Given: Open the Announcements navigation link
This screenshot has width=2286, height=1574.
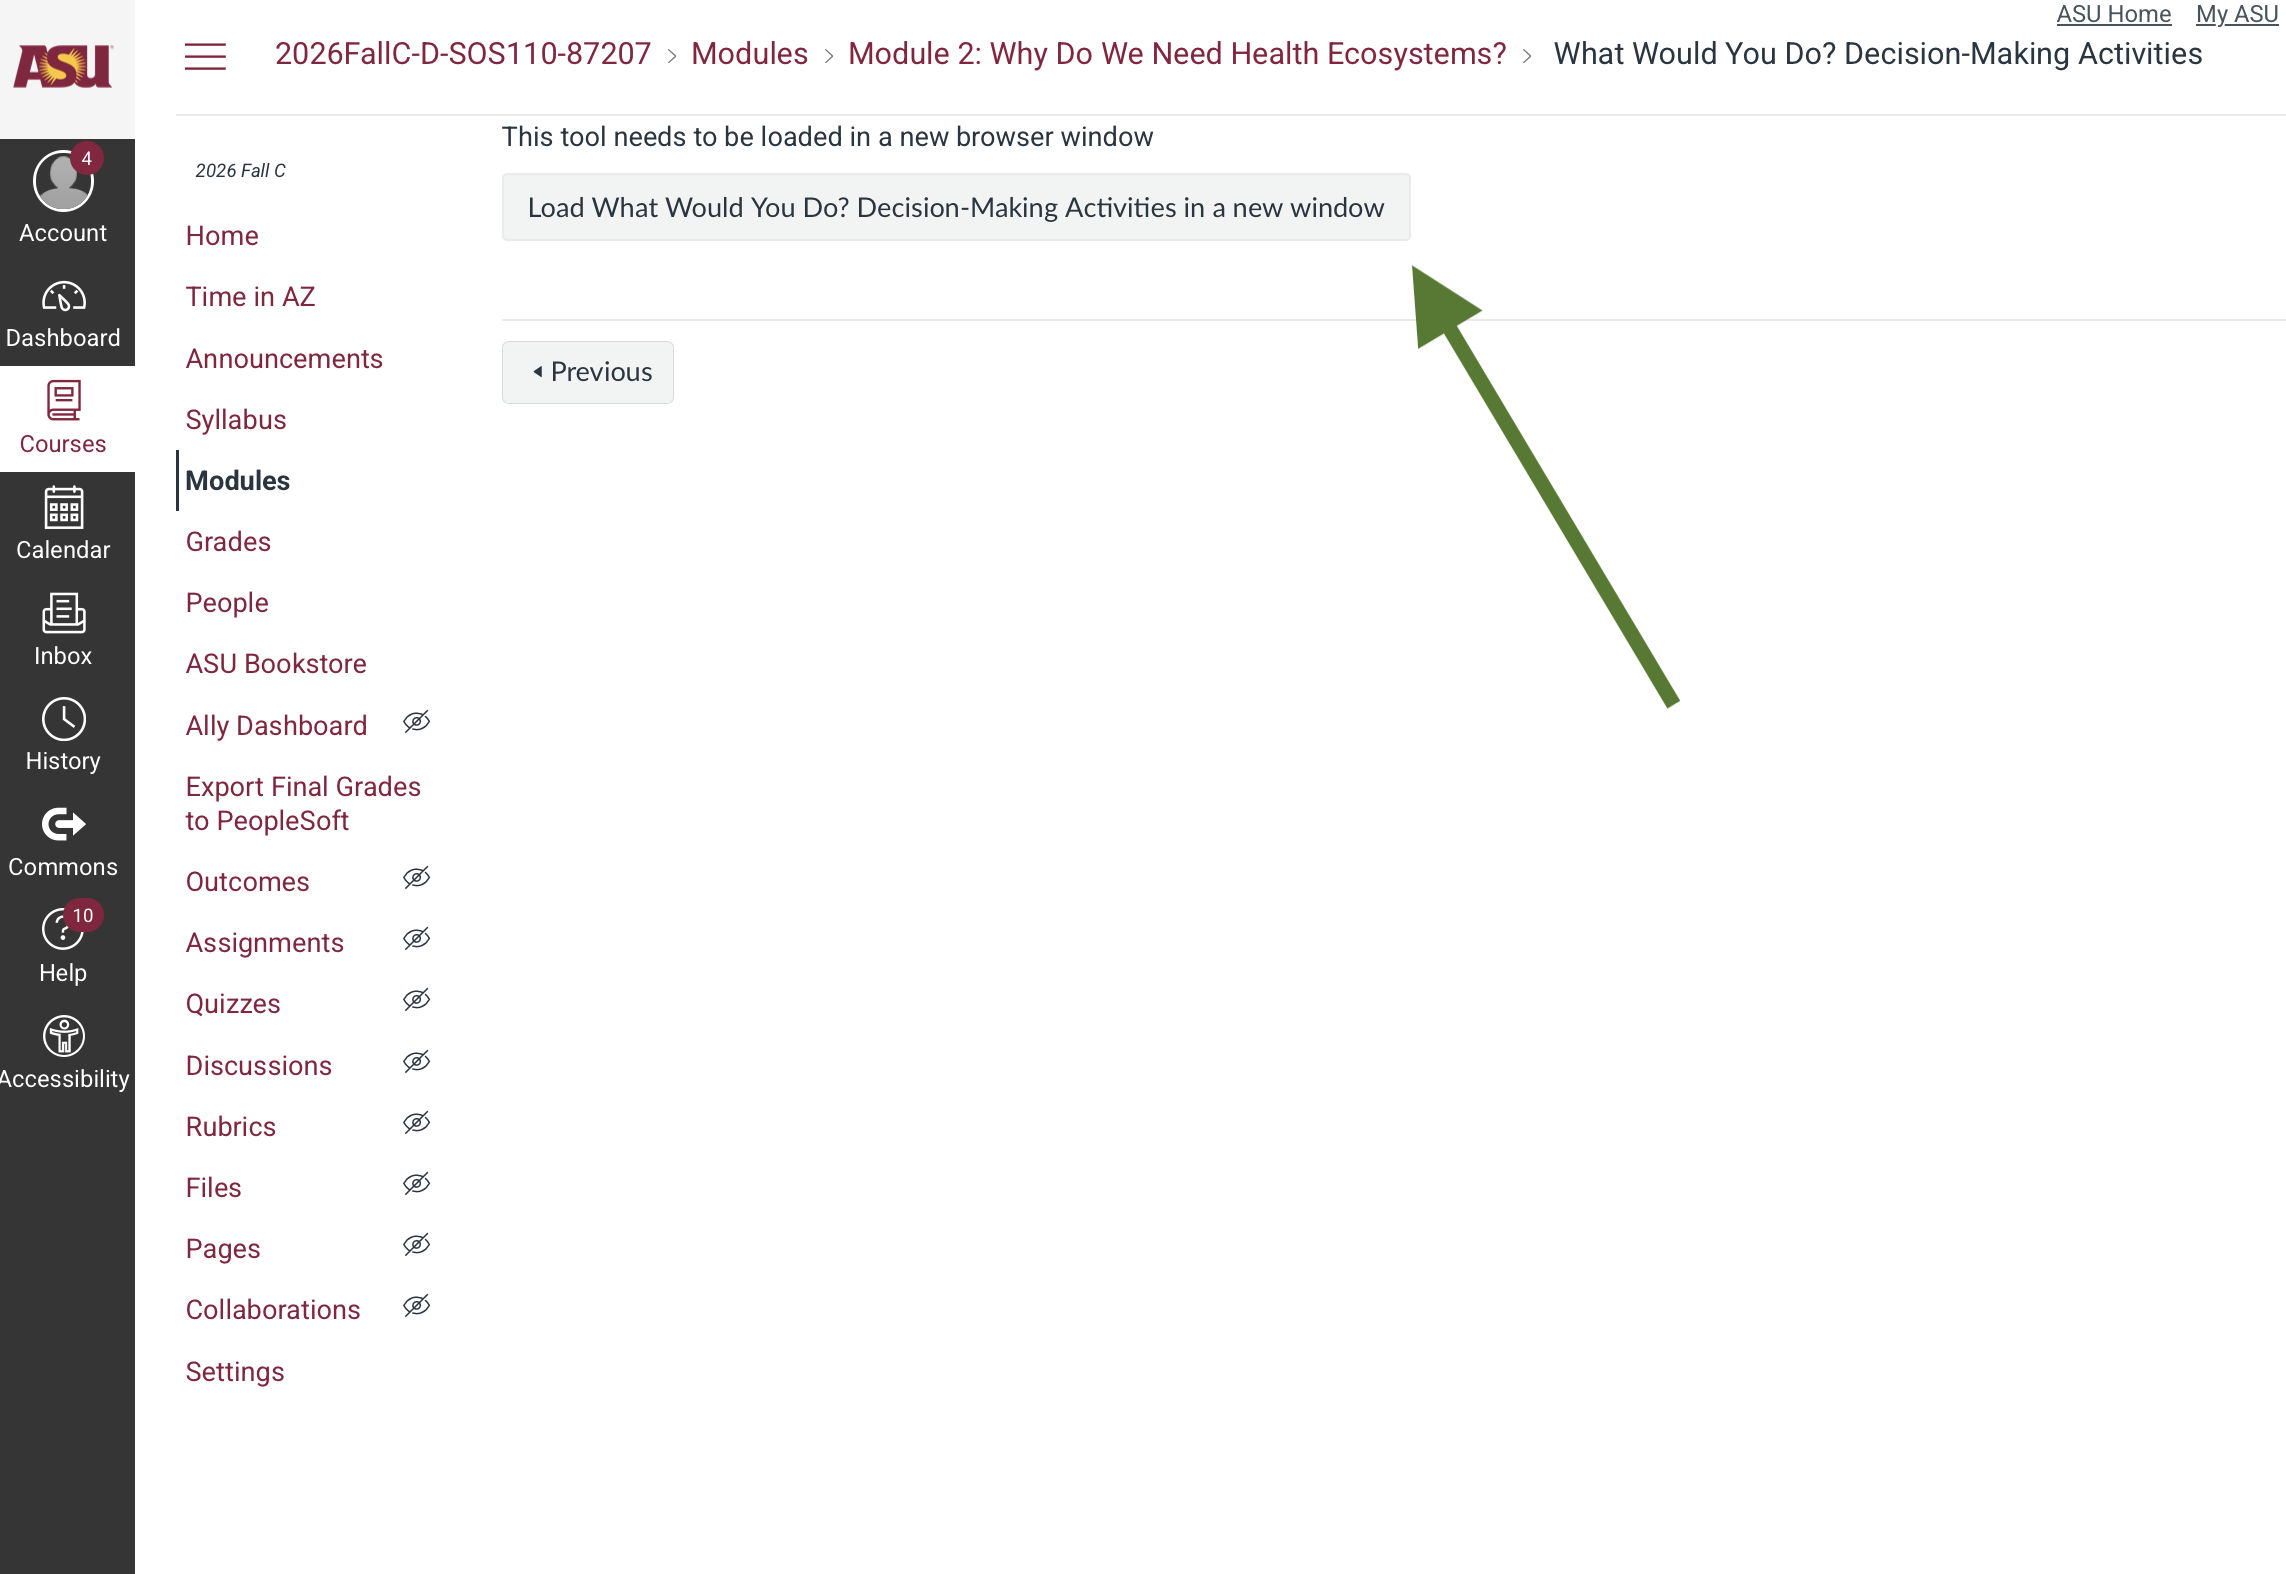Looking at the screenshot, I should (x=284, y=359).
